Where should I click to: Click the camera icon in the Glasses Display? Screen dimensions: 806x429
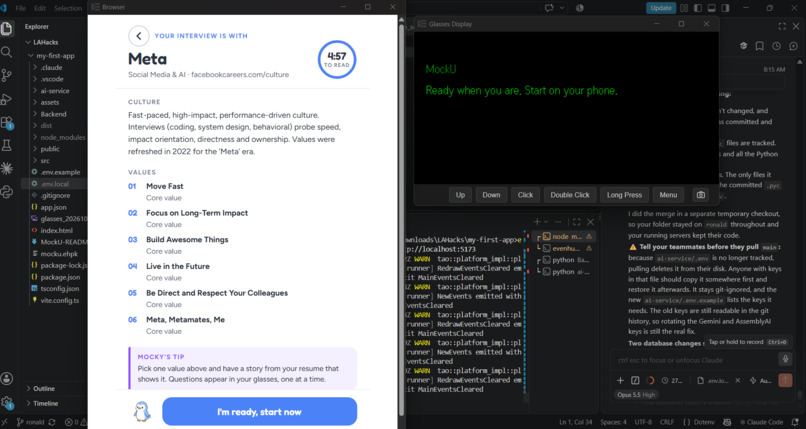(701, 195)
